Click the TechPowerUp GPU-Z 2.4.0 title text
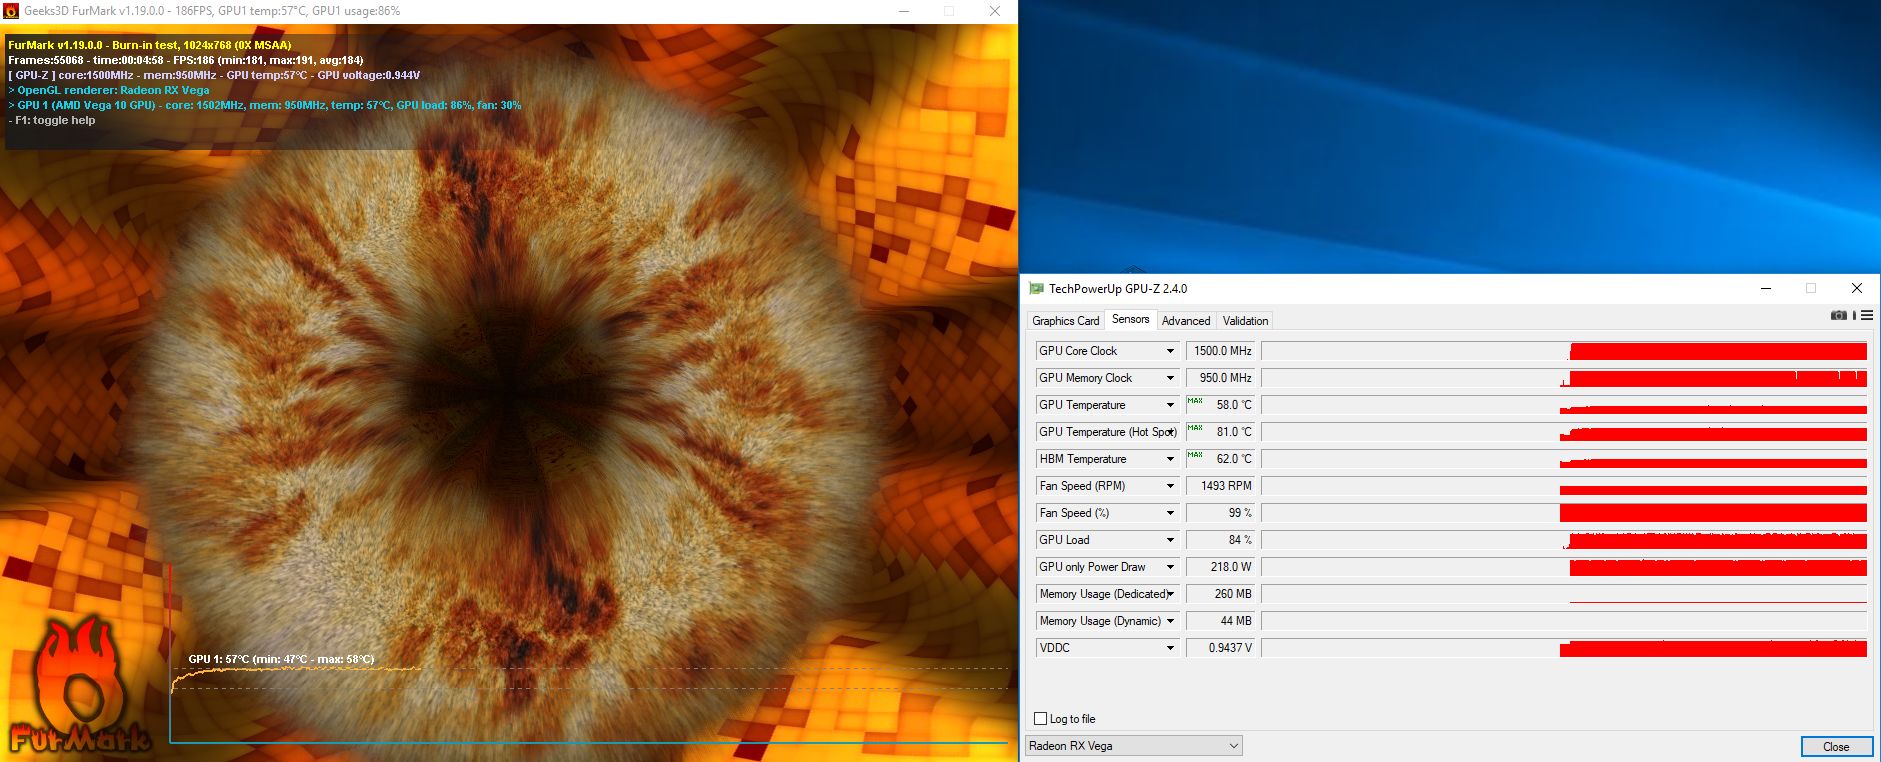1881x762 pixels. (1118, 288)
